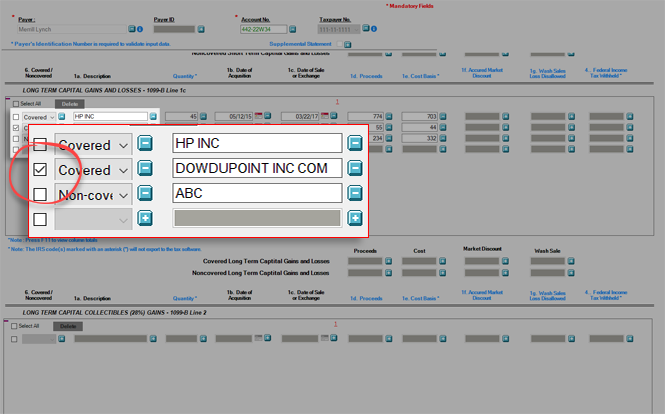Click the minus icon beside proceeds value 55
The width and height of the screenshot is (665, 414).
coord(389,127)
